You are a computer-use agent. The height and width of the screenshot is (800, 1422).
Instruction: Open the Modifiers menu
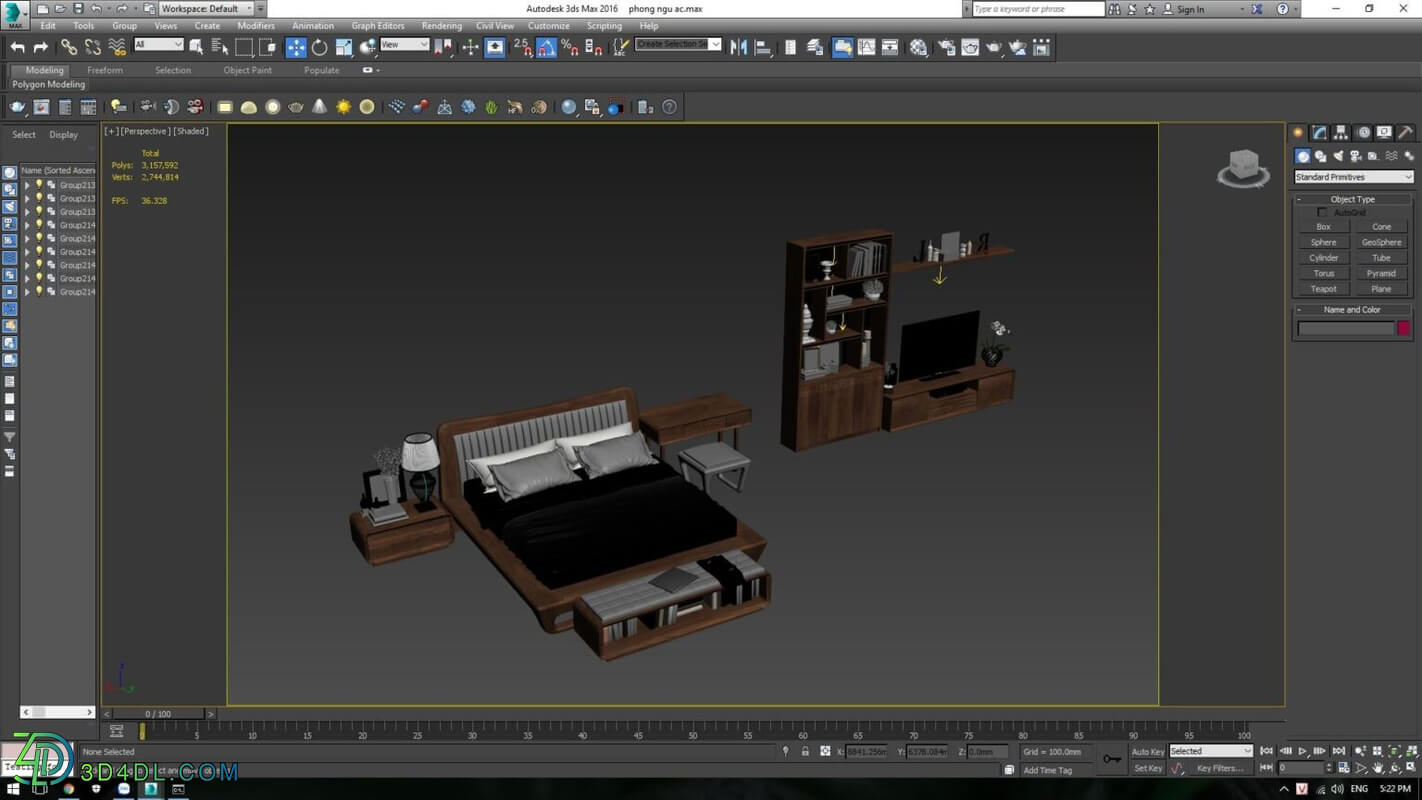[x=255, y=26]
